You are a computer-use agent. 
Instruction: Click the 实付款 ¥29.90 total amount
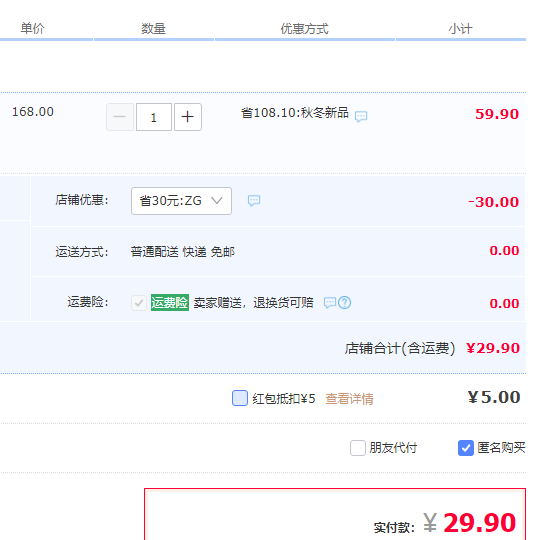click(x=469, y=523)
